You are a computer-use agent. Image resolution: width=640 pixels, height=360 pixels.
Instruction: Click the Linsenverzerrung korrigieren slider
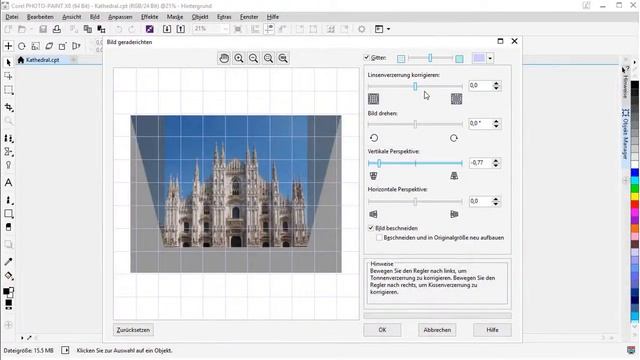[x=415, y=87]
